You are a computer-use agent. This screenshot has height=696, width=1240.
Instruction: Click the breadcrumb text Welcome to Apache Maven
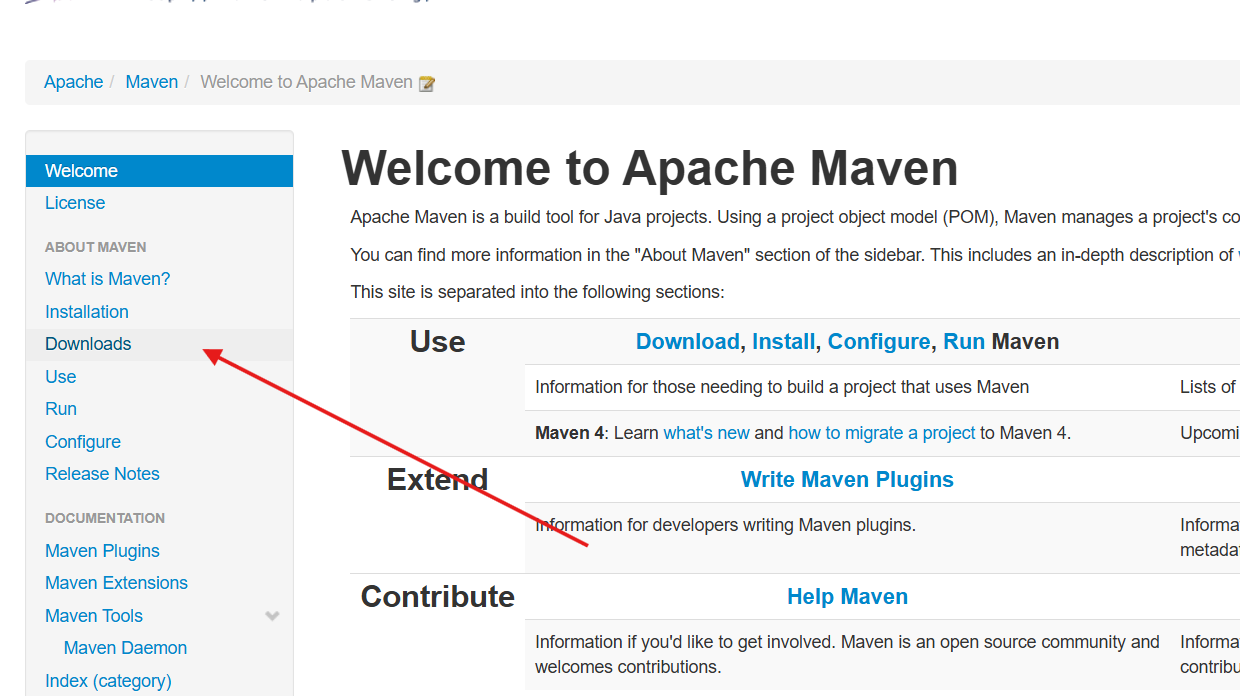306,82
